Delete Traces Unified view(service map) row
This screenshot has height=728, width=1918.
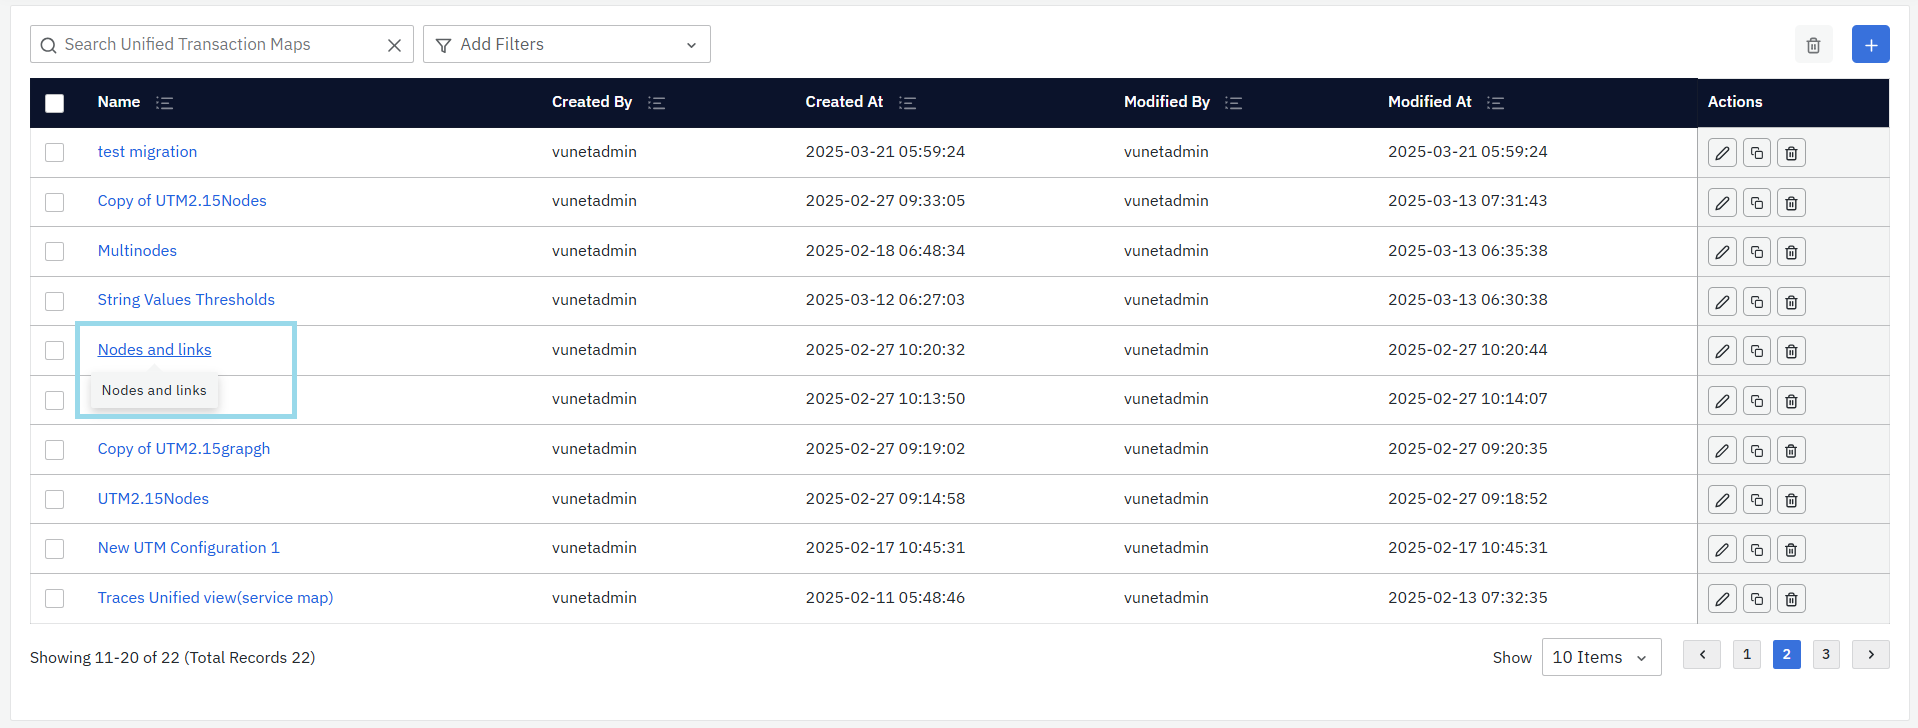pyautogui.click(x=1791, y=599)
